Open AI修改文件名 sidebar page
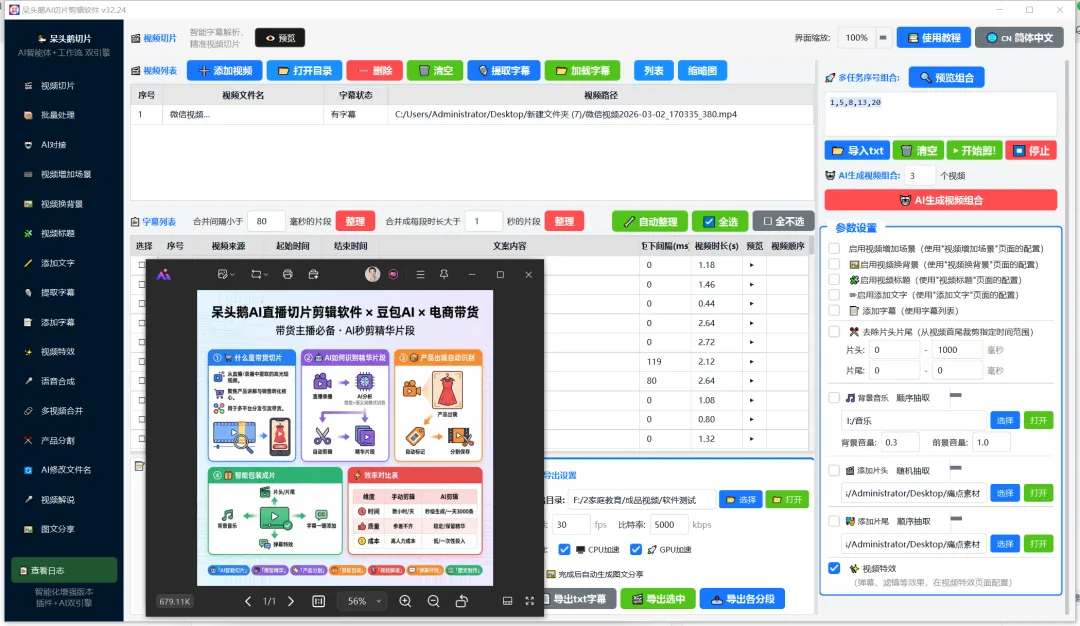Screen dimensions: 1080x626 [x=65, y=470]
